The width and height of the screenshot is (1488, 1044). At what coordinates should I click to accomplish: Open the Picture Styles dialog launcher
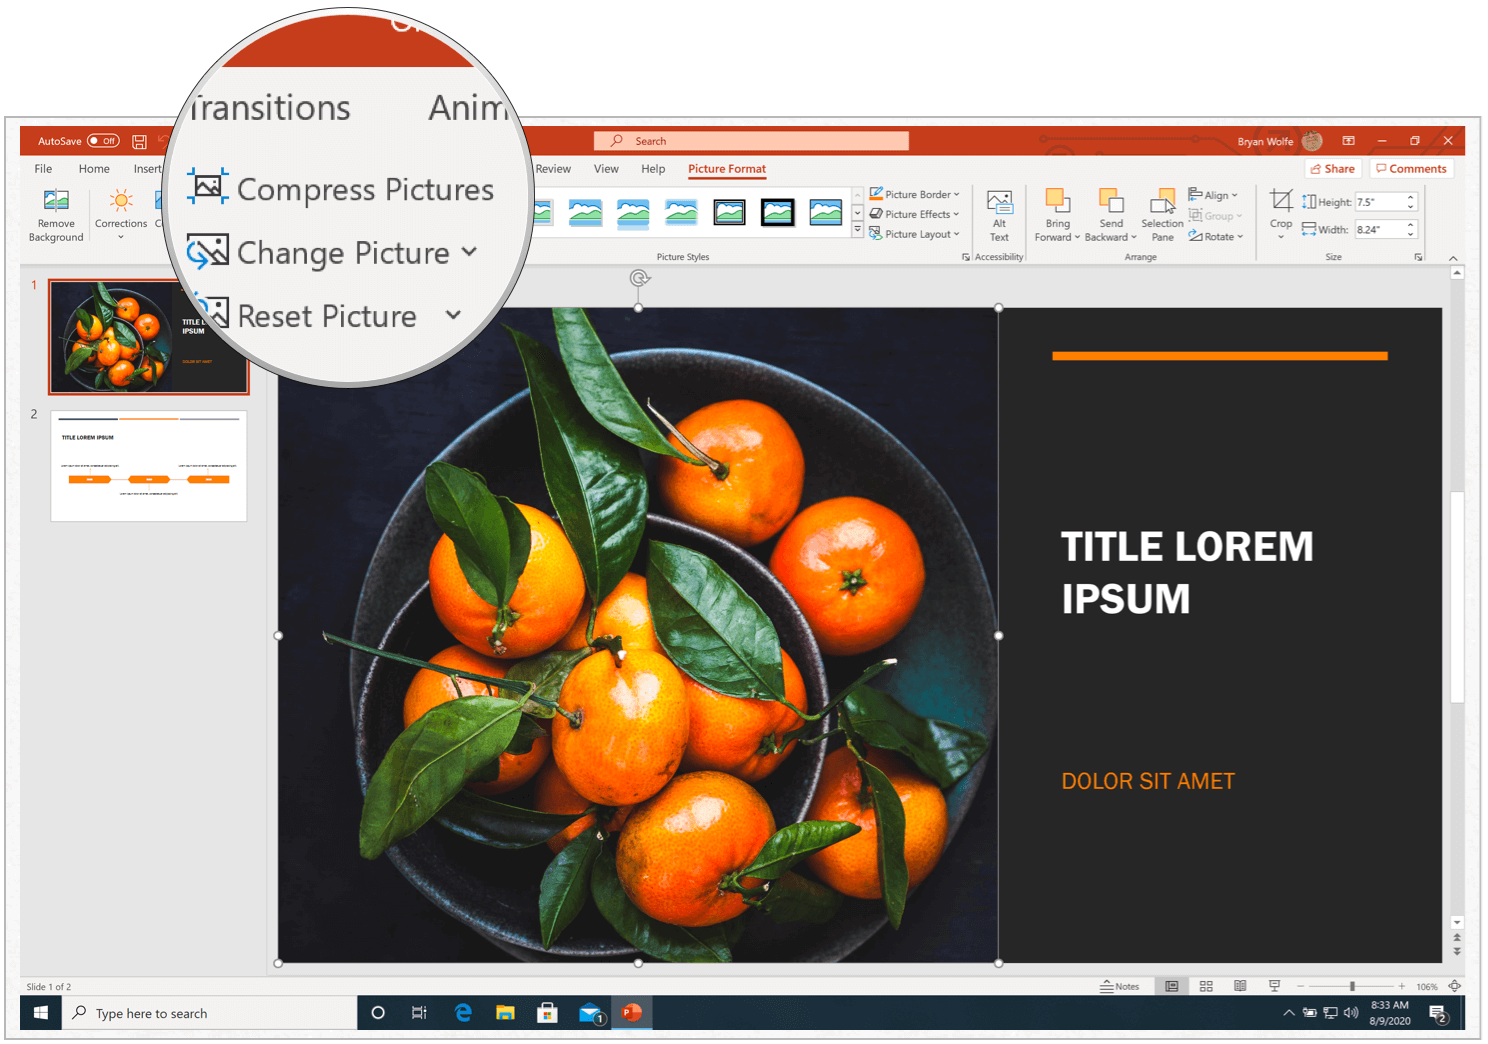(966, 257)
